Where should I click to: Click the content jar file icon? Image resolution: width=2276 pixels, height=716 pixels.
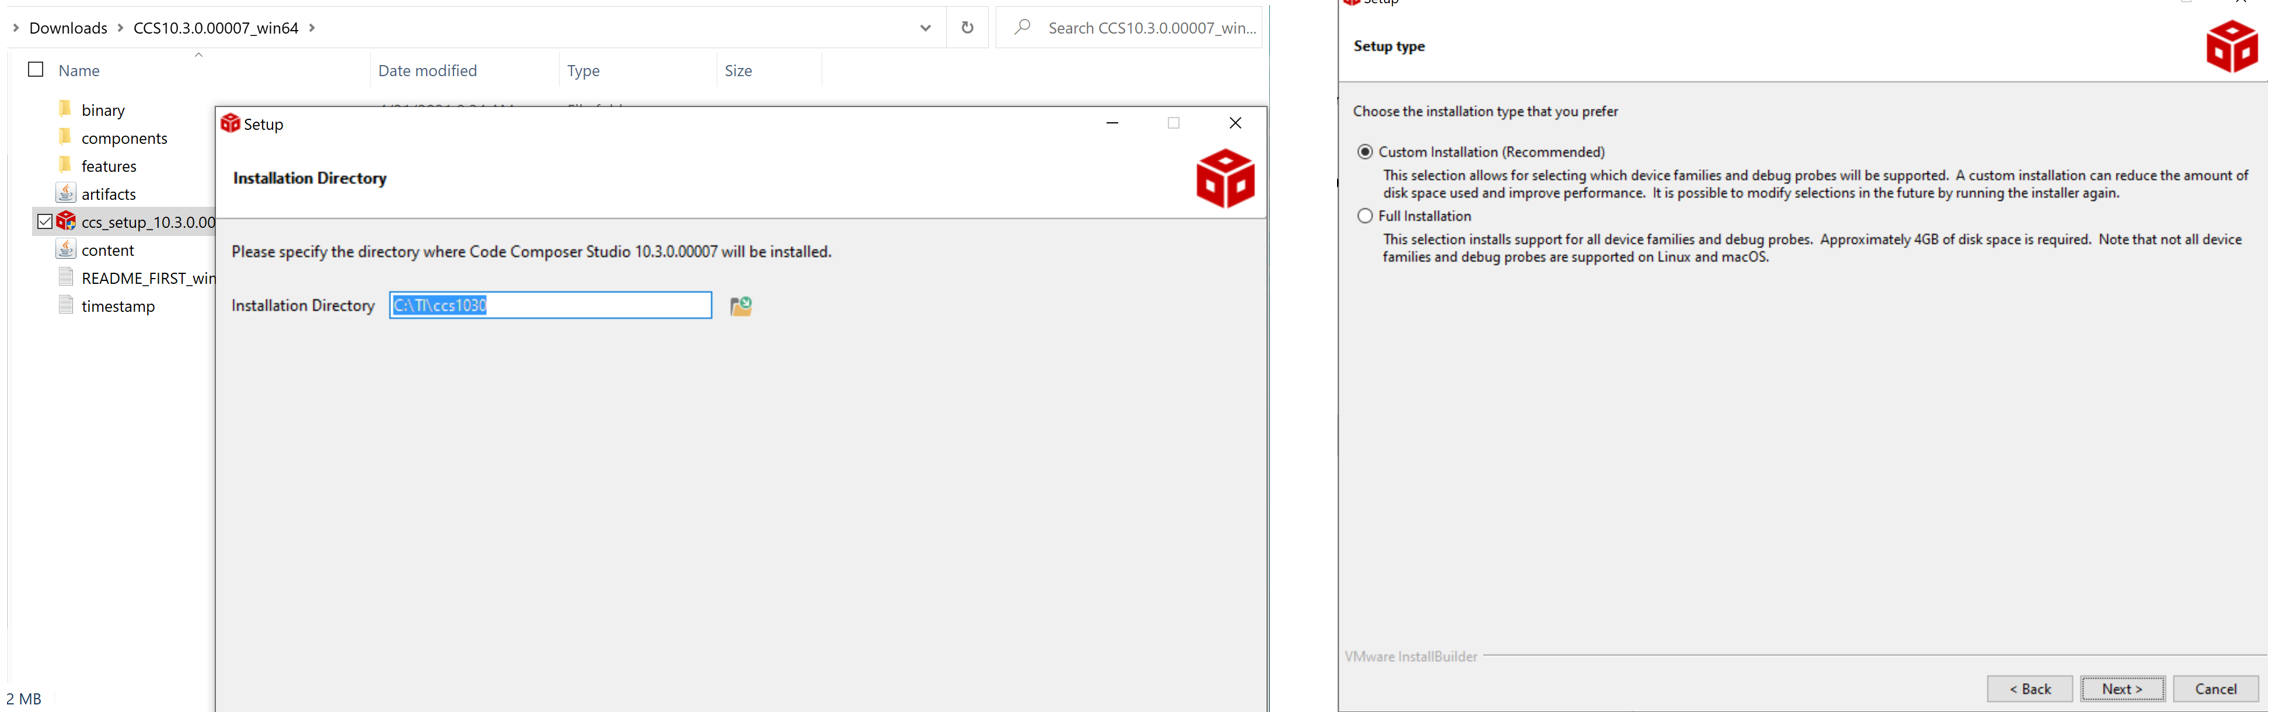coord(66,249)
